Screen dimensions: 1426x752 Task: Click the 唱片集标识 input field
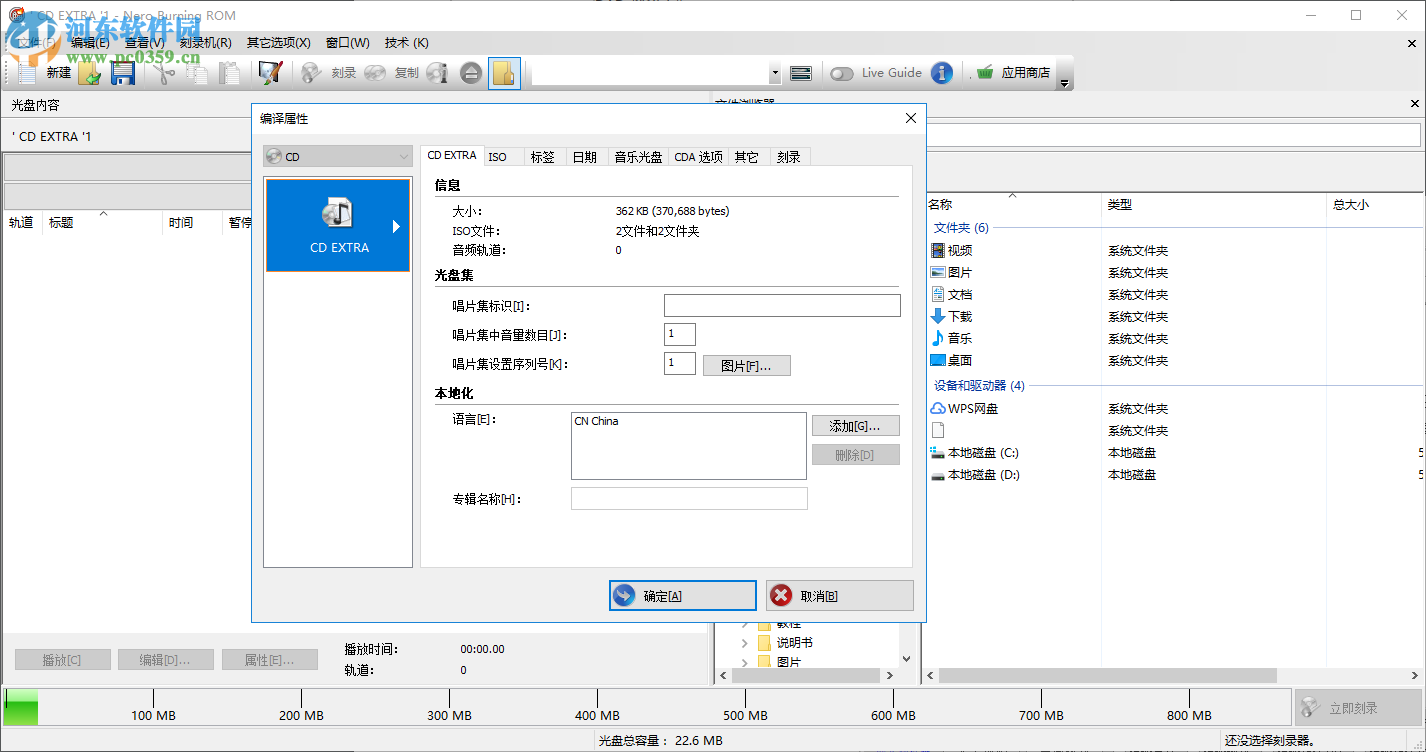(781, 305)
